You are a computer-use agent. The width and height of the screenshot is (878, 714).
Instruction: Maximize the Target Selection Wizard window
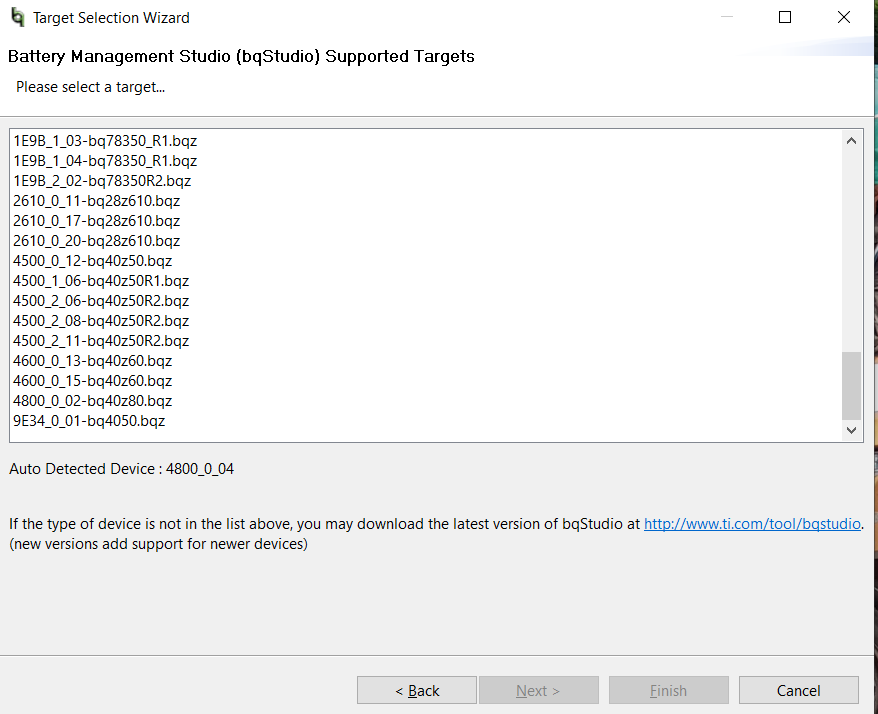coord(785,17)
